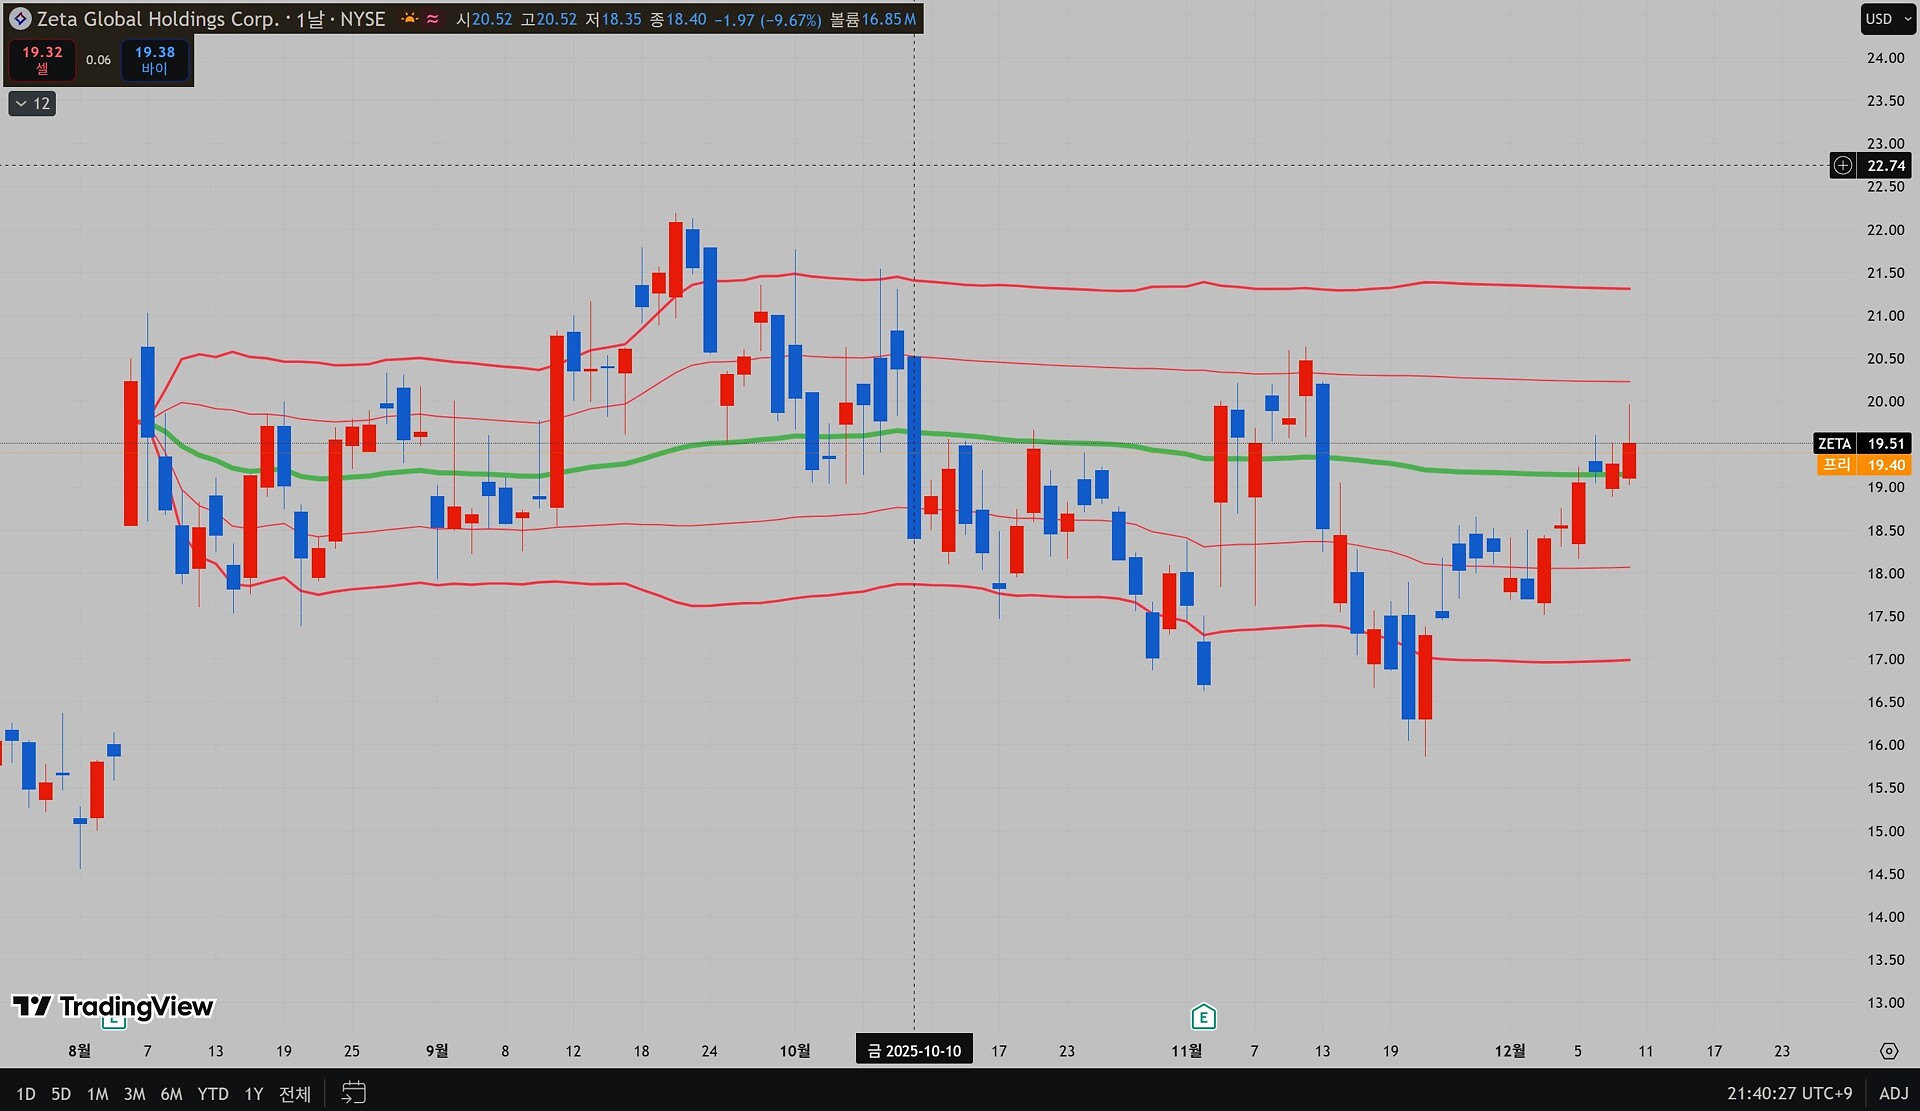Expand the 12 indicators legend

click(x=32, y=103)
